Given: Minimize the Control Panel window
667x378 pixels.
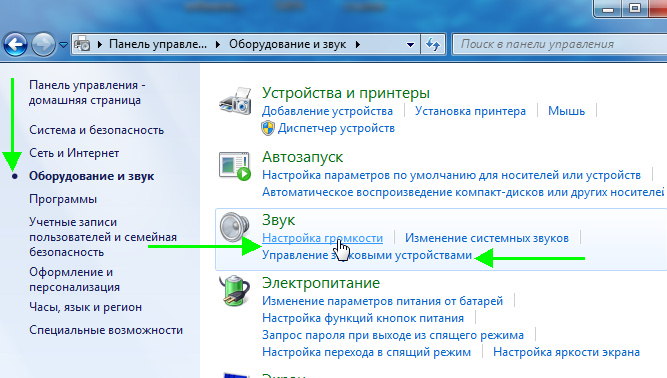Looking at the screenshot, I should point(608,9).
